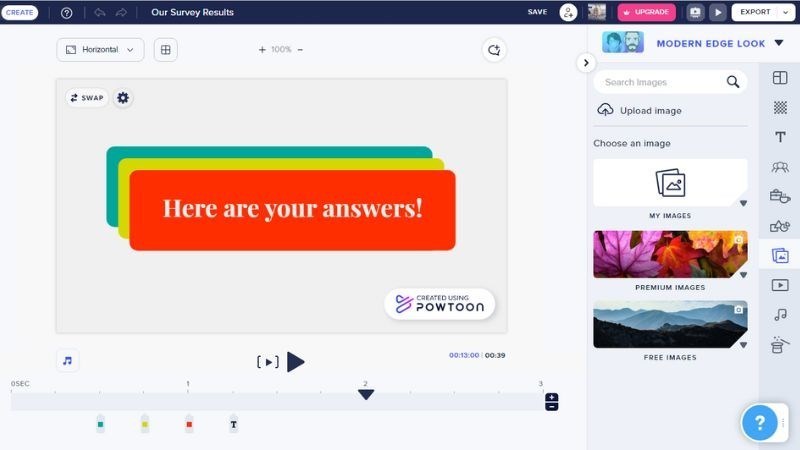
Task: Select the "Here are your answers!" text
Action: click(292, 209)
